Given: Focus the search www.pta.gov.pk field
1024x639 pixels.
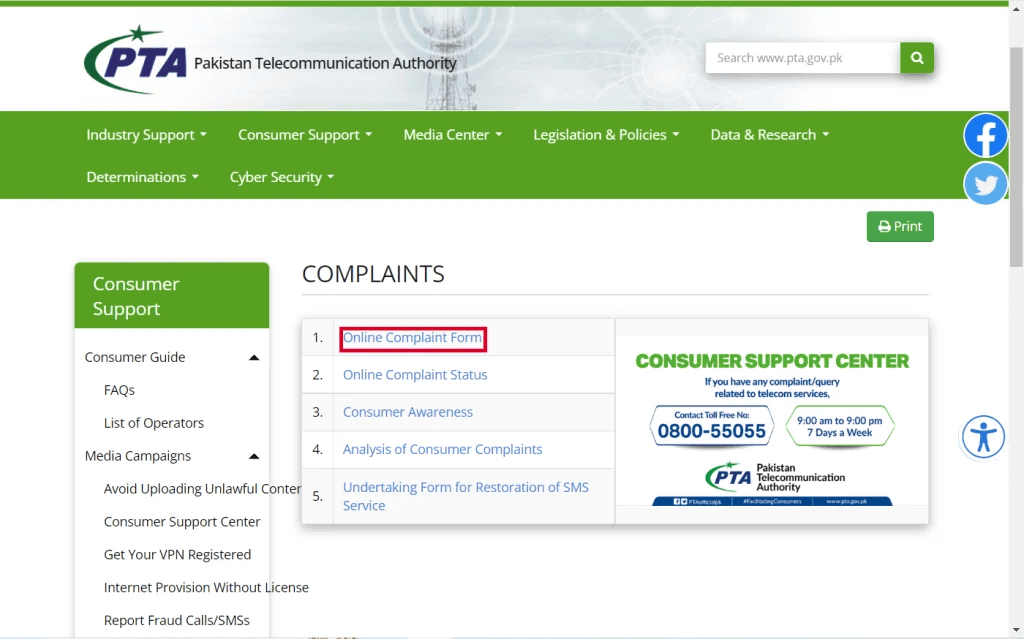Looking at the screenshot, I should 803,58.
